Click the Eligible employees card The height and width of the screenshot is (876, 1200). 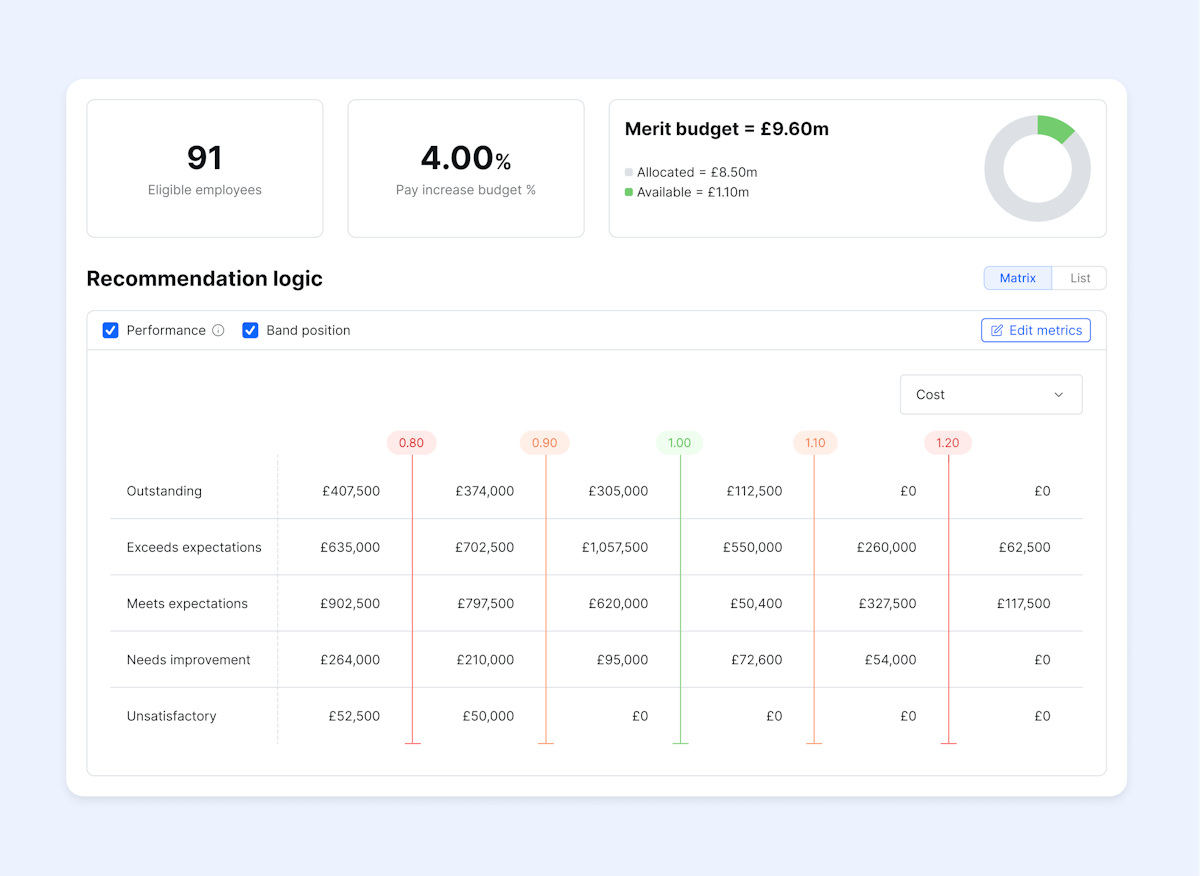point(204,168)
